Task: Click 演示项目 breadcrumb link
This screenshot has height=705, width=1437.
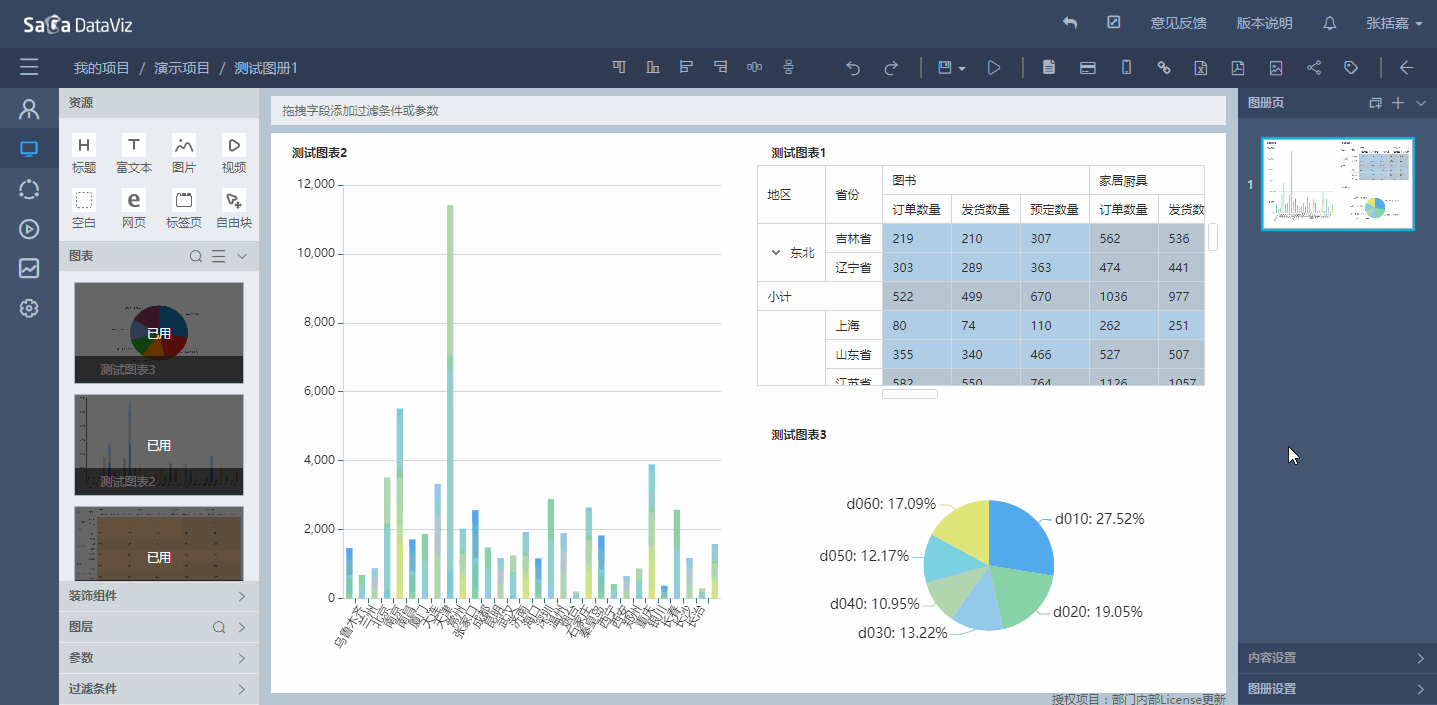Action: coord(182,68)
